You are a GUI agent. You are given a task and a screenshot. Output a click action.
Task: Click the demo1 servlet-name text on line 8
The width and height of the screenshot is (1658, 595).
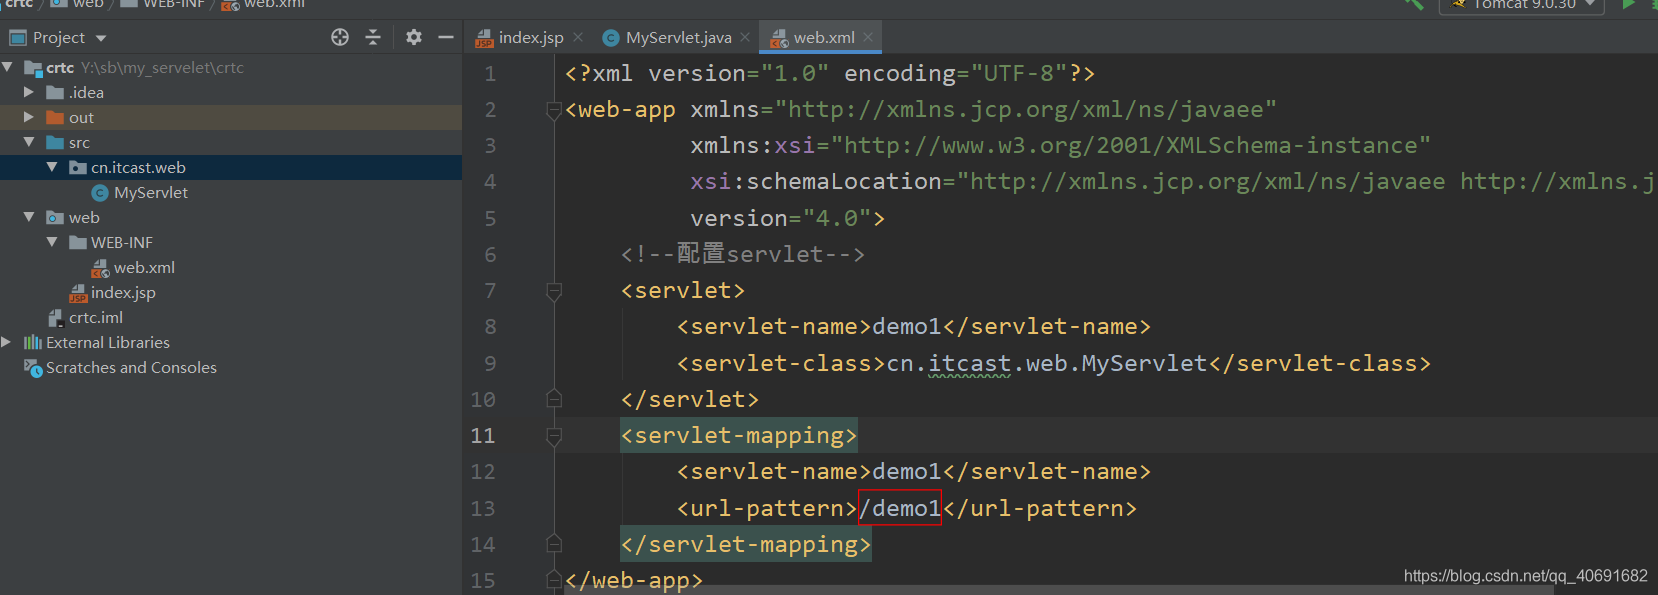coord(907,326)
